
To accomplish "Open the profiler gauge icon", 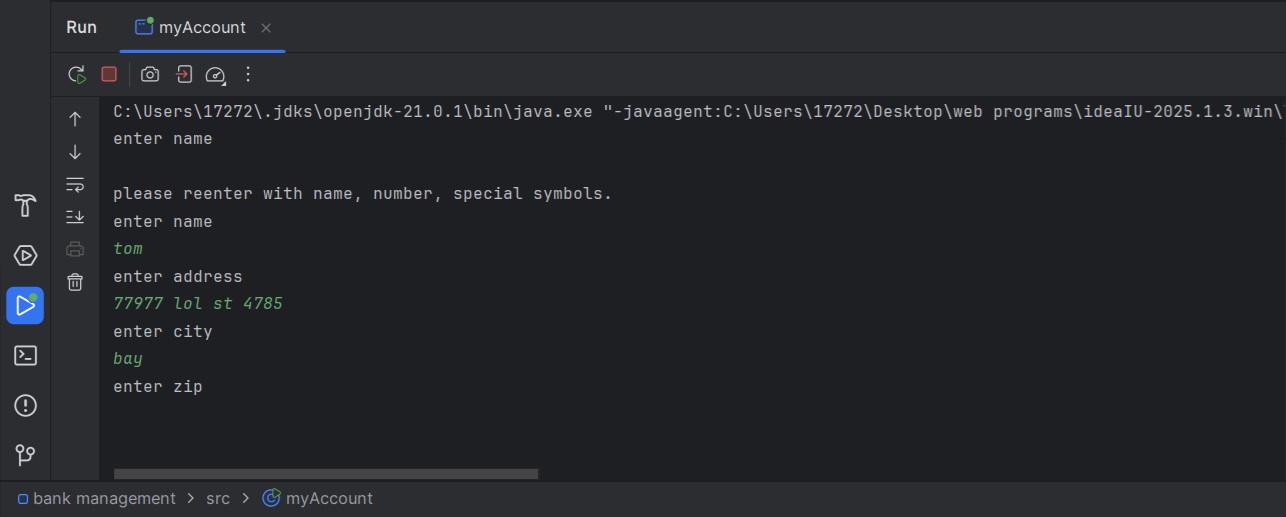I will [215, 74].
